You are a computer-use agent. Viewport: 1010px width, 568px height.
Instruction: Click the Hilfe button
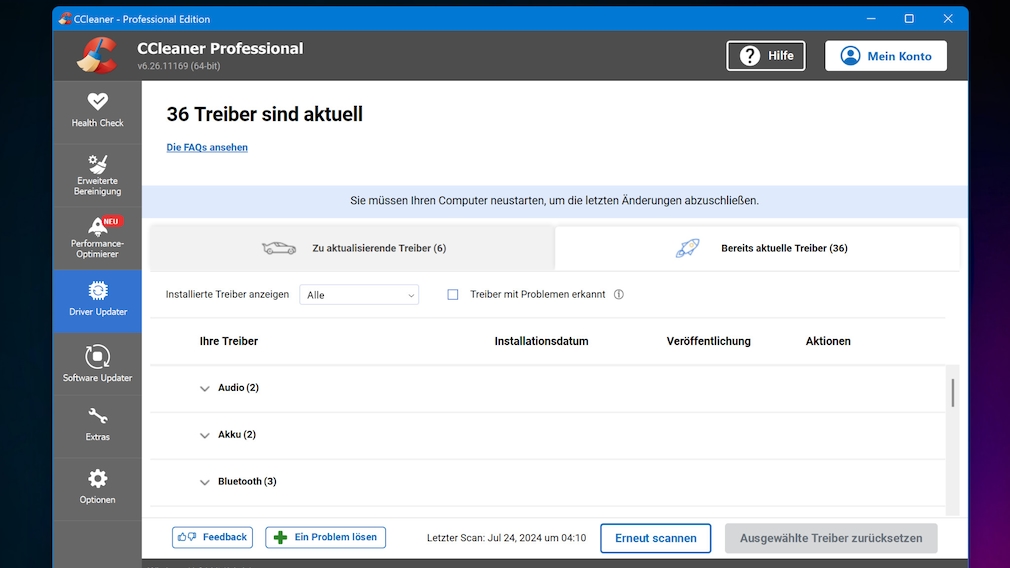click(766, 56)
